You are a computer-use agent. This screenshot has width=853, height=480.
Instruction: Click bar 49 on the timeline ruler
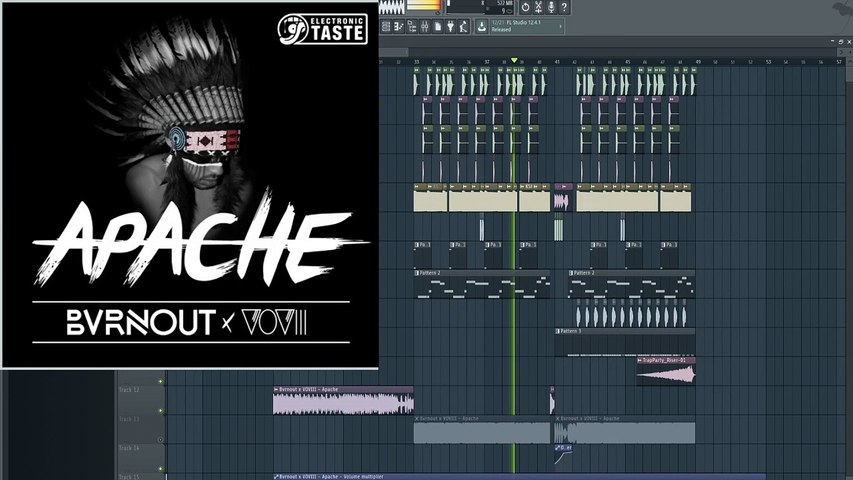(x=698, y=62)
